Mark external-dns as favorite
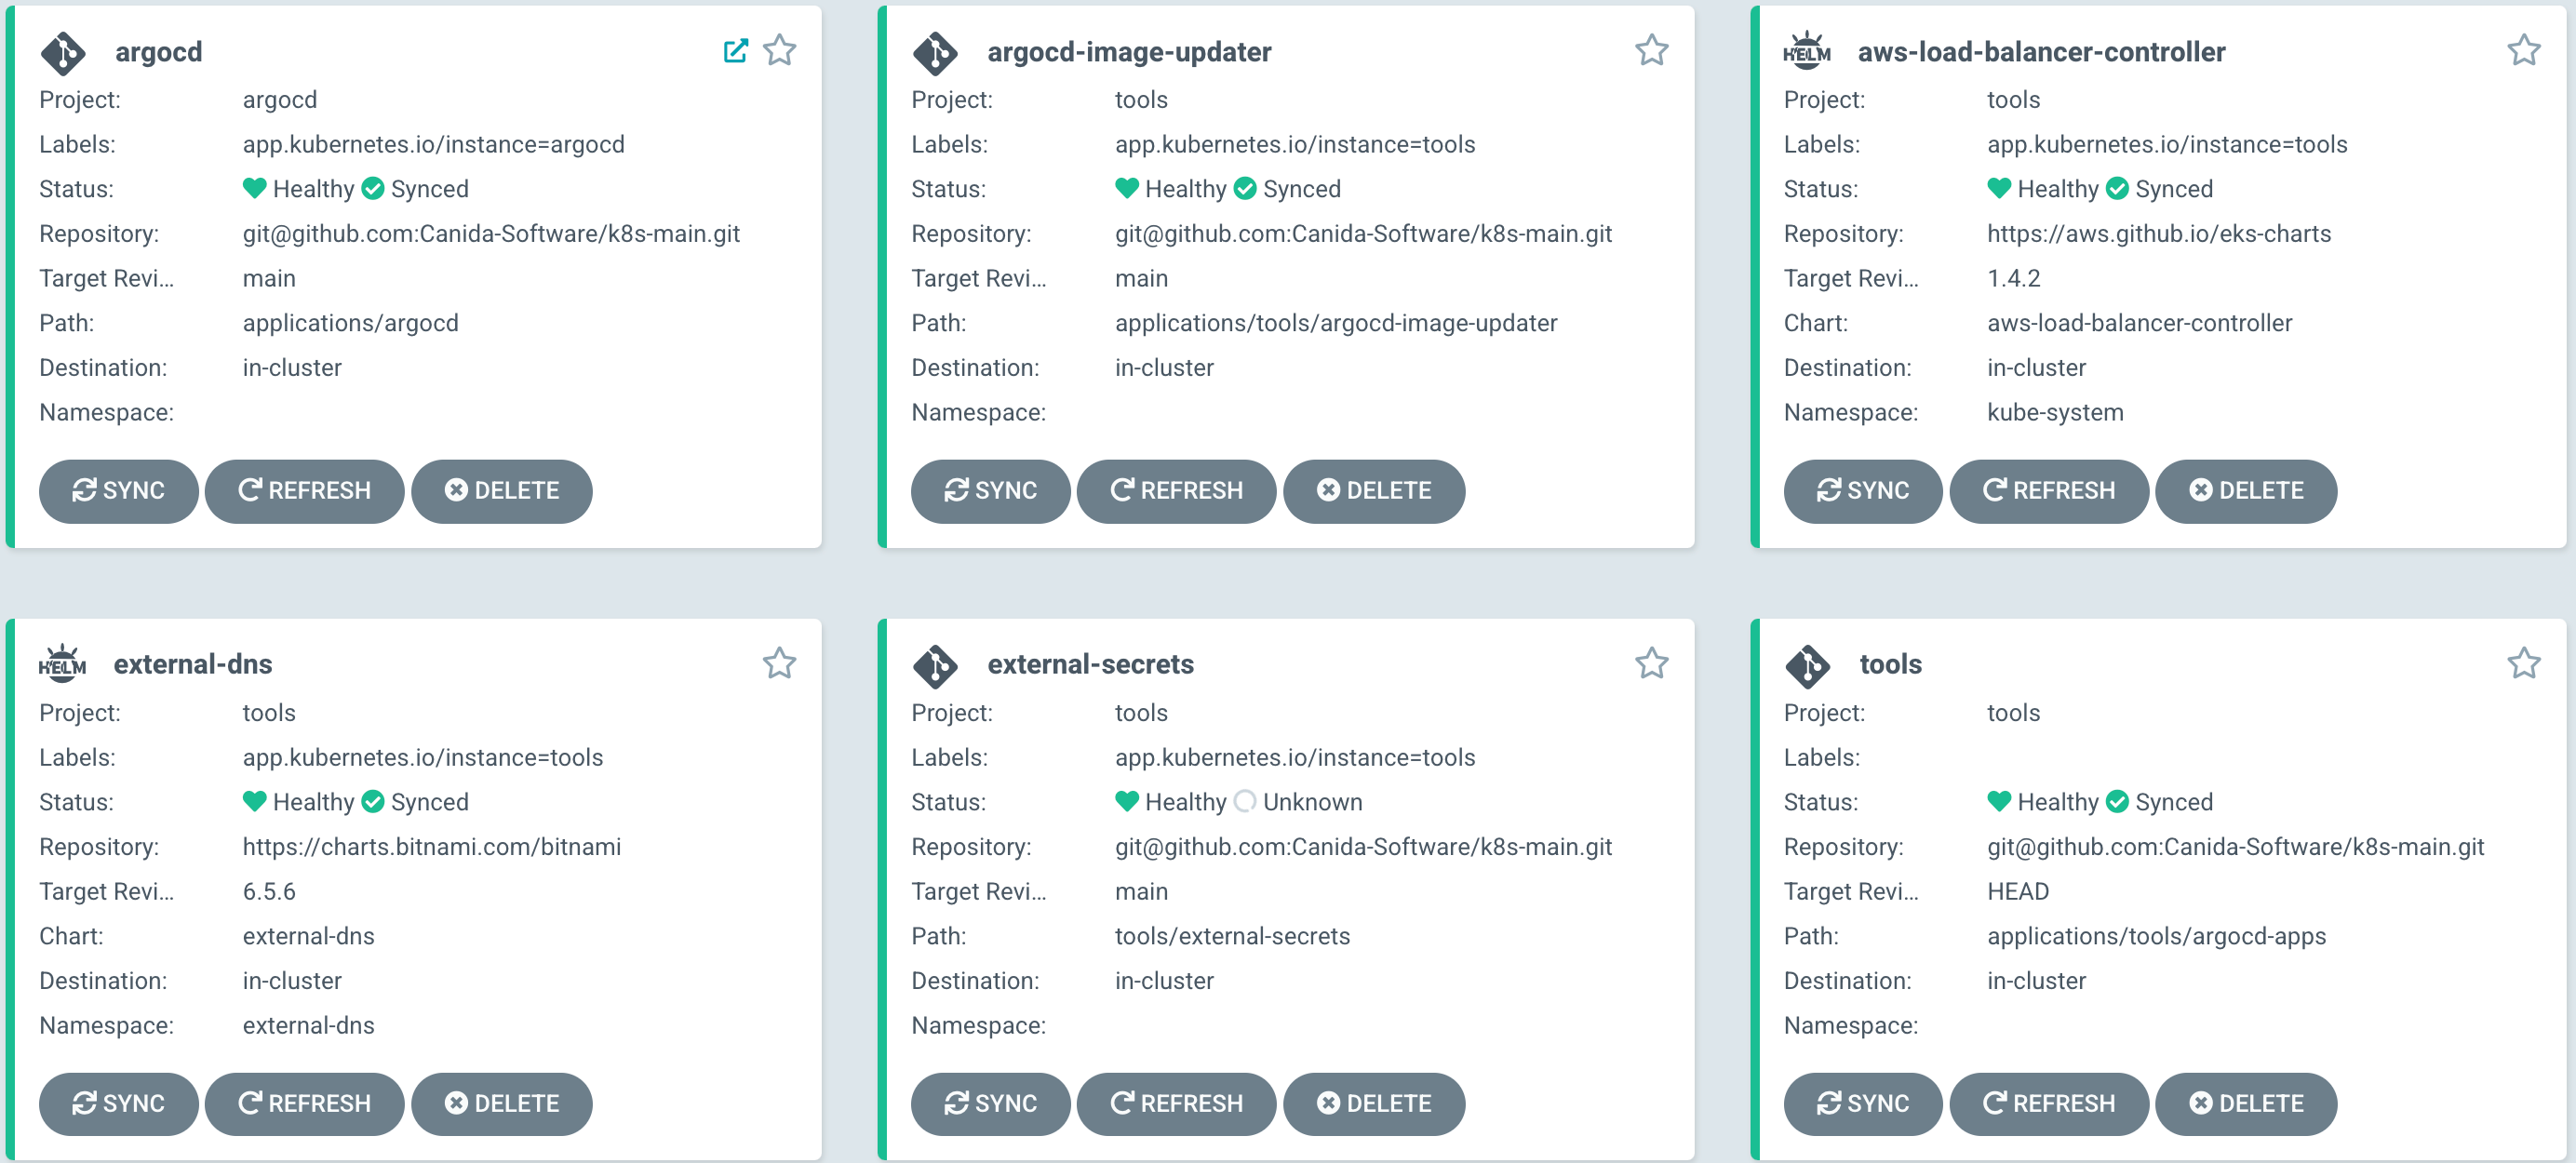 click(780, 663)
